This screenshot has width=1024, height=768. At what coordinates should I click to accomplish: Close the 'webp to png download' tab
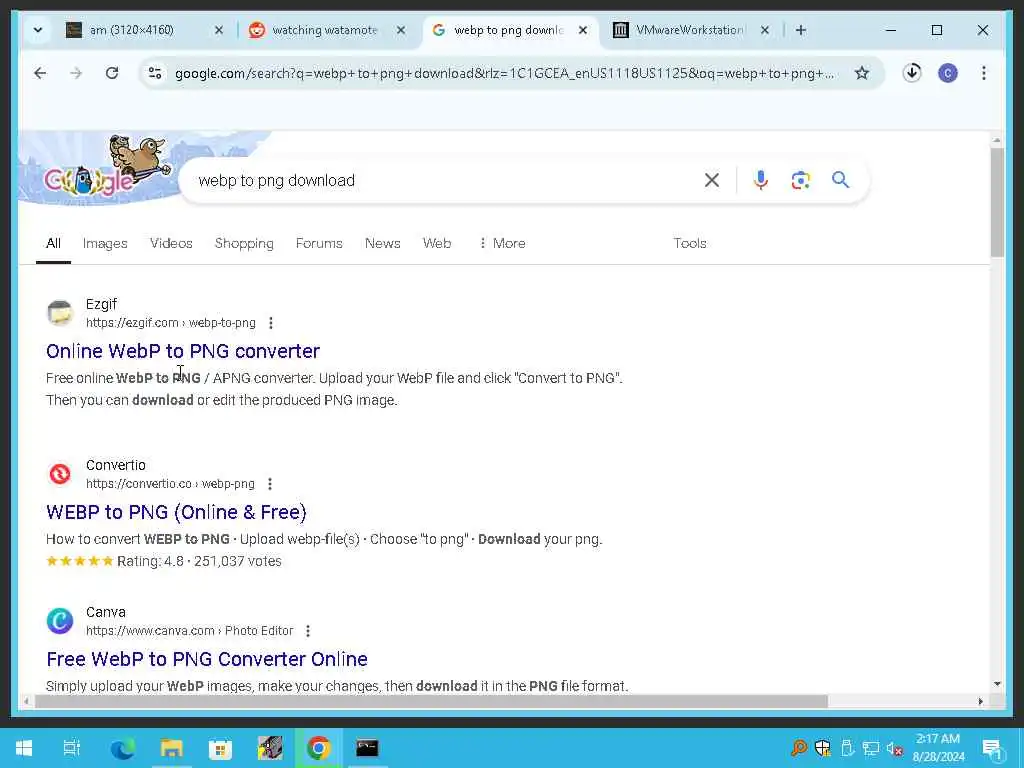pos(583,30)
